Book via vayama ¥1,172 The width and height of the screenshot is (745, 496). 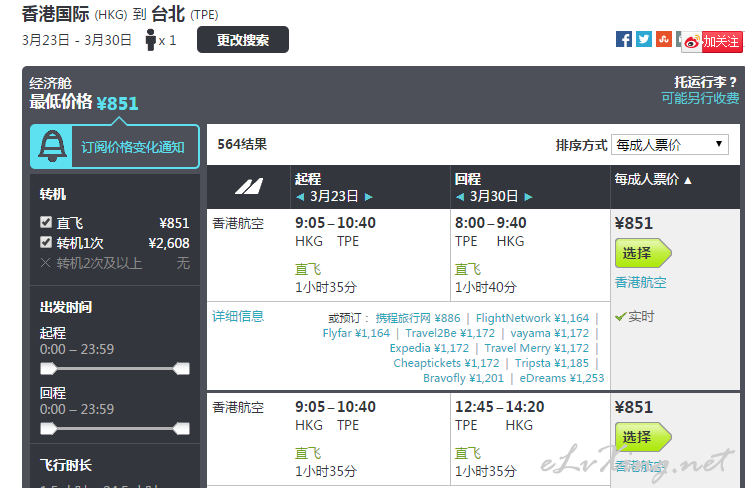pos(550,333)
